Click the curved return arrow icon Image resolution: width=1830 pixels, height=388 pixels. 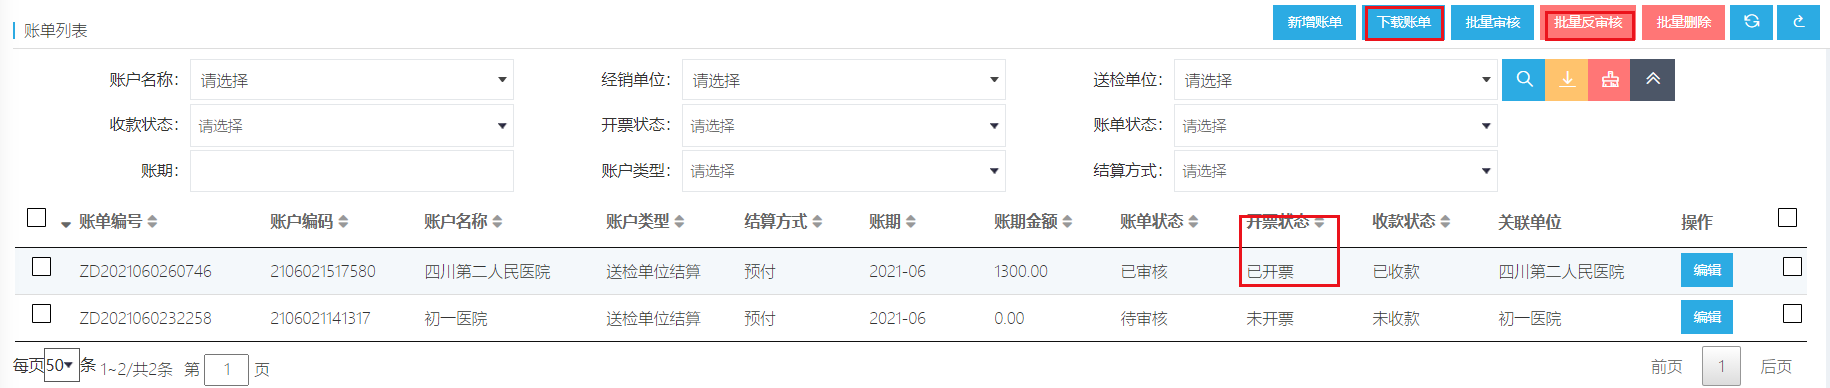pos(1798,22)
